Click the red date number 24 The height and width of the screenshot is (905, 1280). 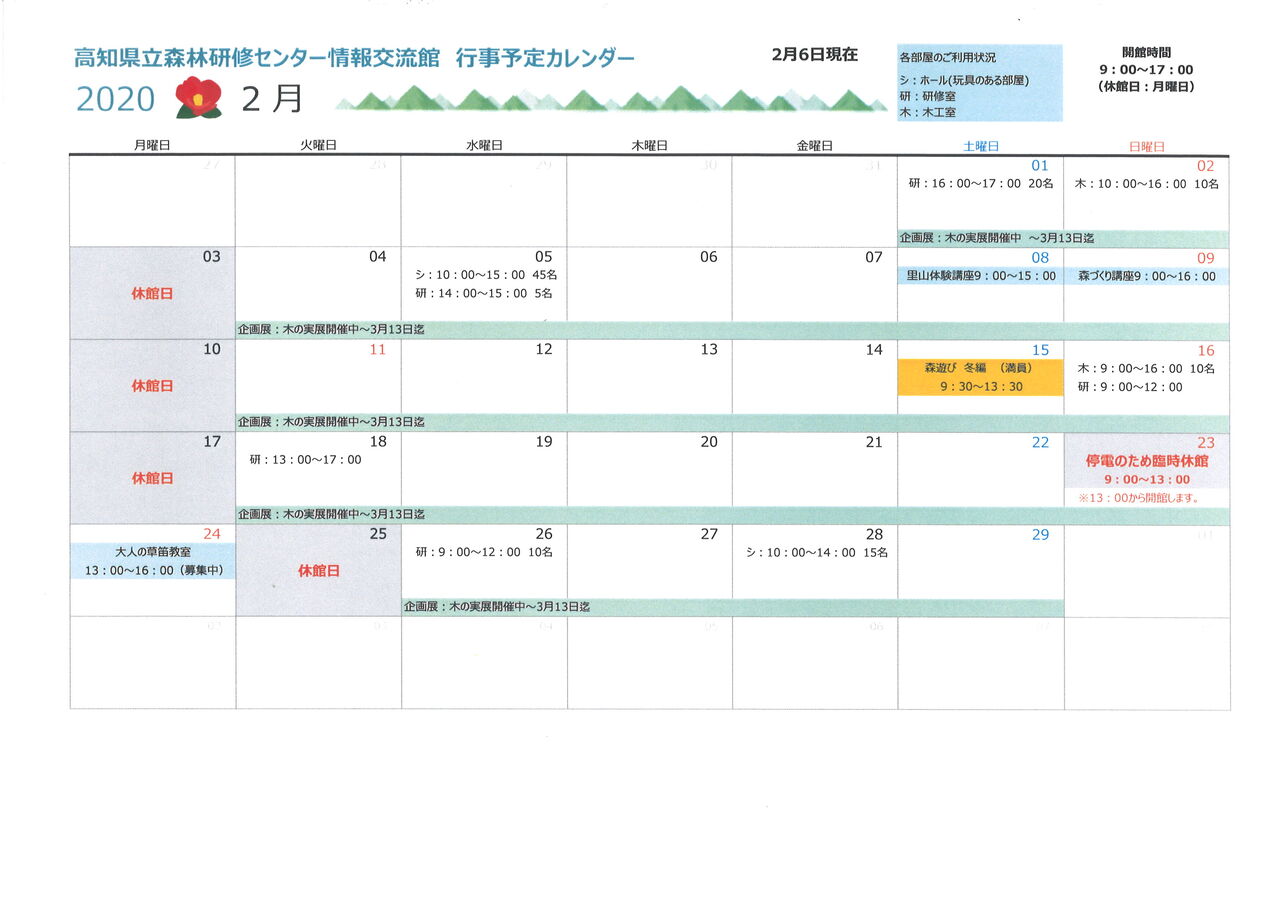(211, 534)
